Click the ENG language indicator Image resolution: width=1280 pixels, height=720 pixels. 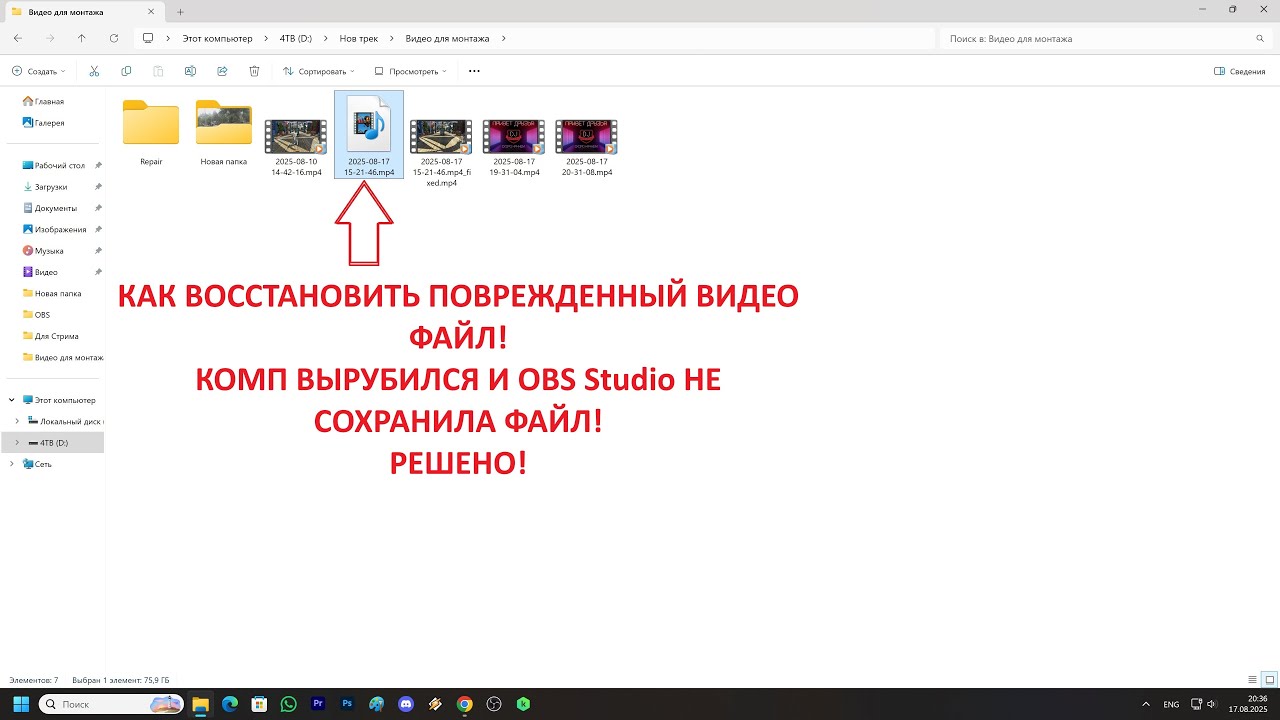click(x=1171, y=704)
